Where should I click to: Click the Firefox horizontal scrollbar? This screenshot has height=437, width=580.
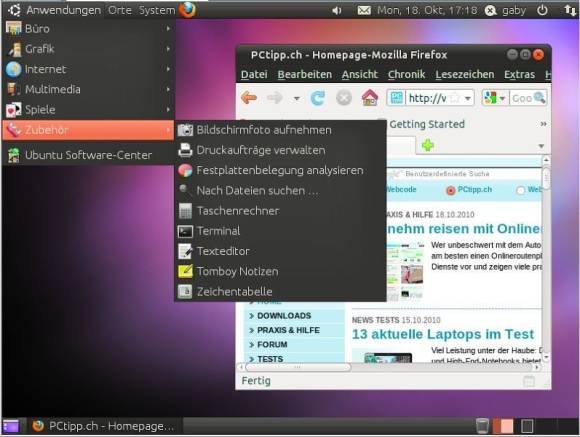298,367
